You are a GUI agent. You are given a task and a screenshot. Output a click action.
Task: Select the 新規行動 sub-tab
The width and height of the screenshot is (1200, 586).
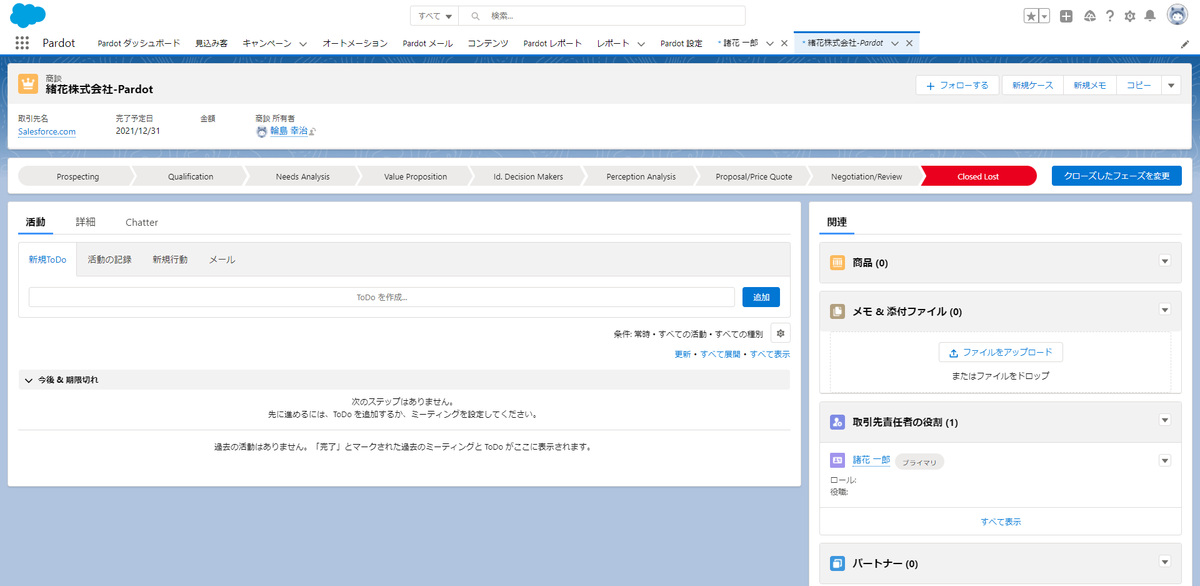click(x=170, y=259)
